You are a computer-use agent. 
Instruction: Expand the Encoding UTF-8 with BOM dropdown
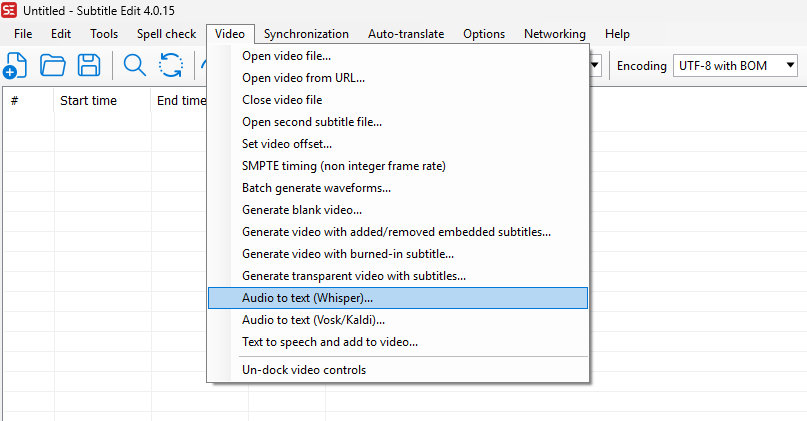tap(737, 66)
